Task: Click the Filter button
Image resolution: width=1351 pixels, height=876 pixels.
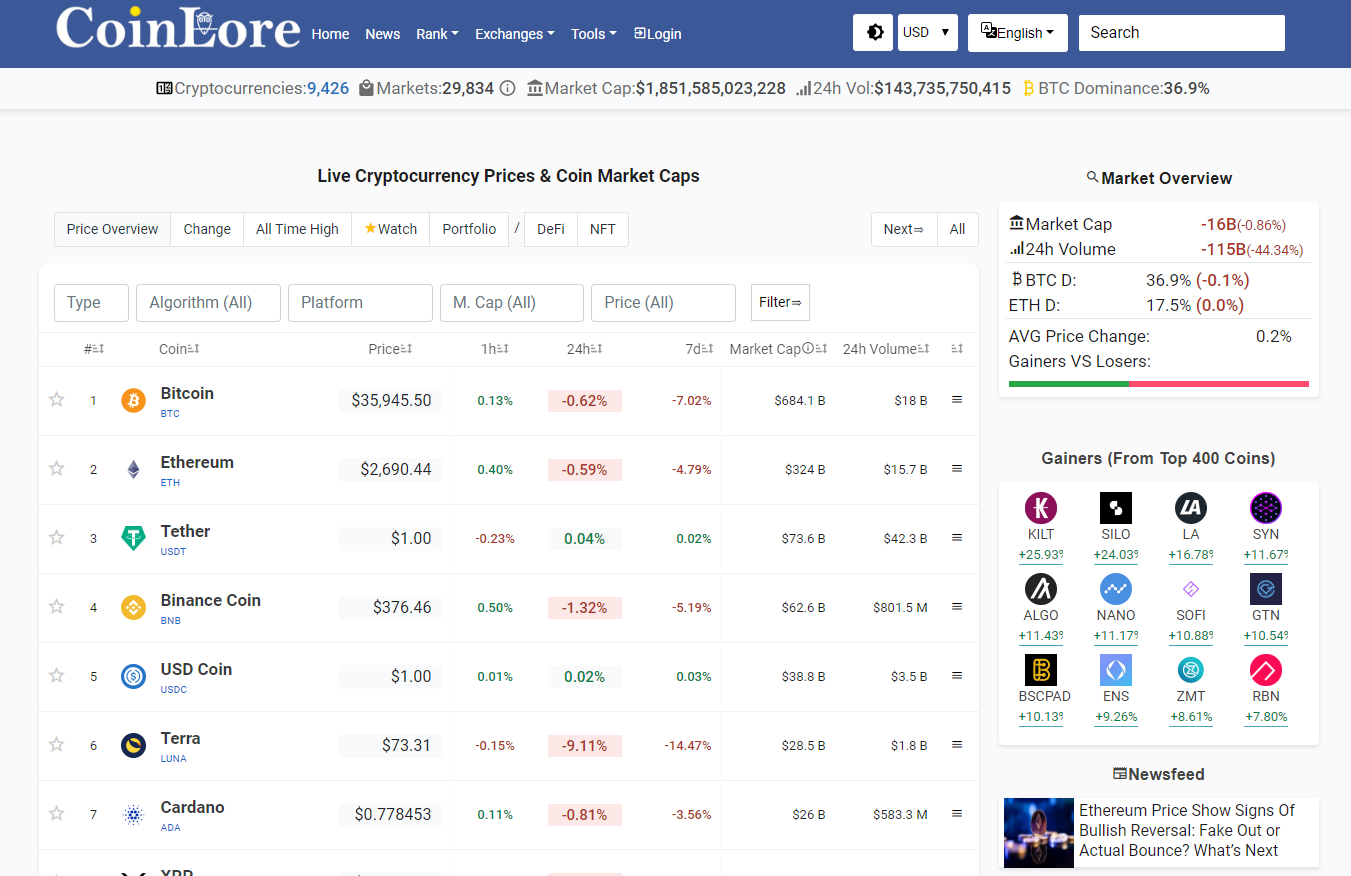Action: tap(780, 302)
